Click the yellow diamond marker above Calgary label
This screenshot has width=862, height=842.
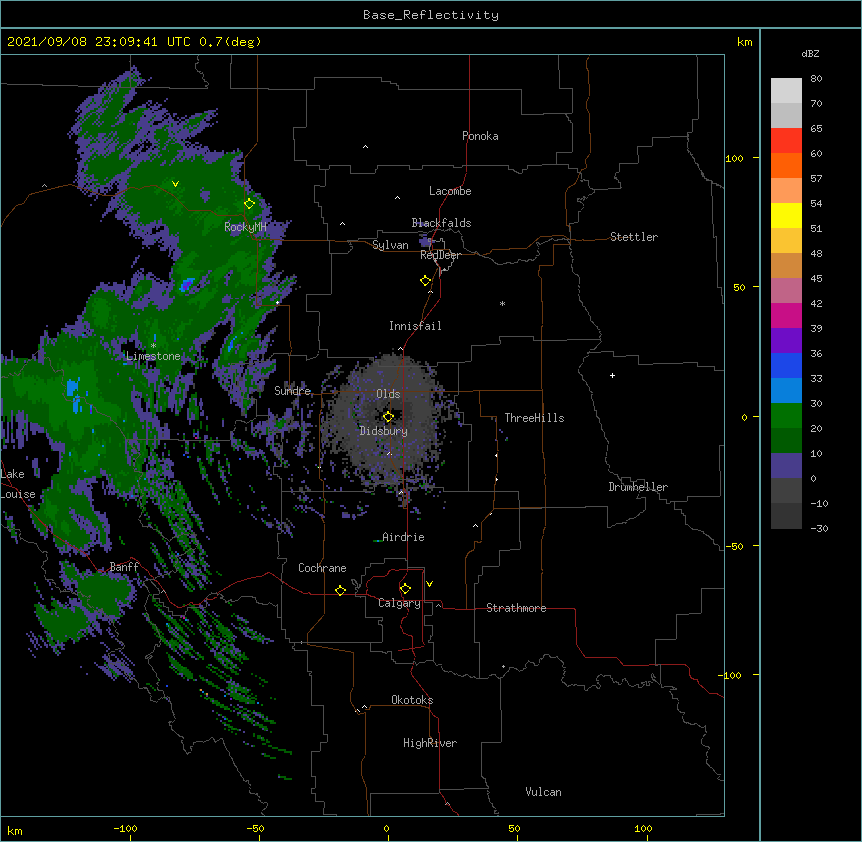405,589
